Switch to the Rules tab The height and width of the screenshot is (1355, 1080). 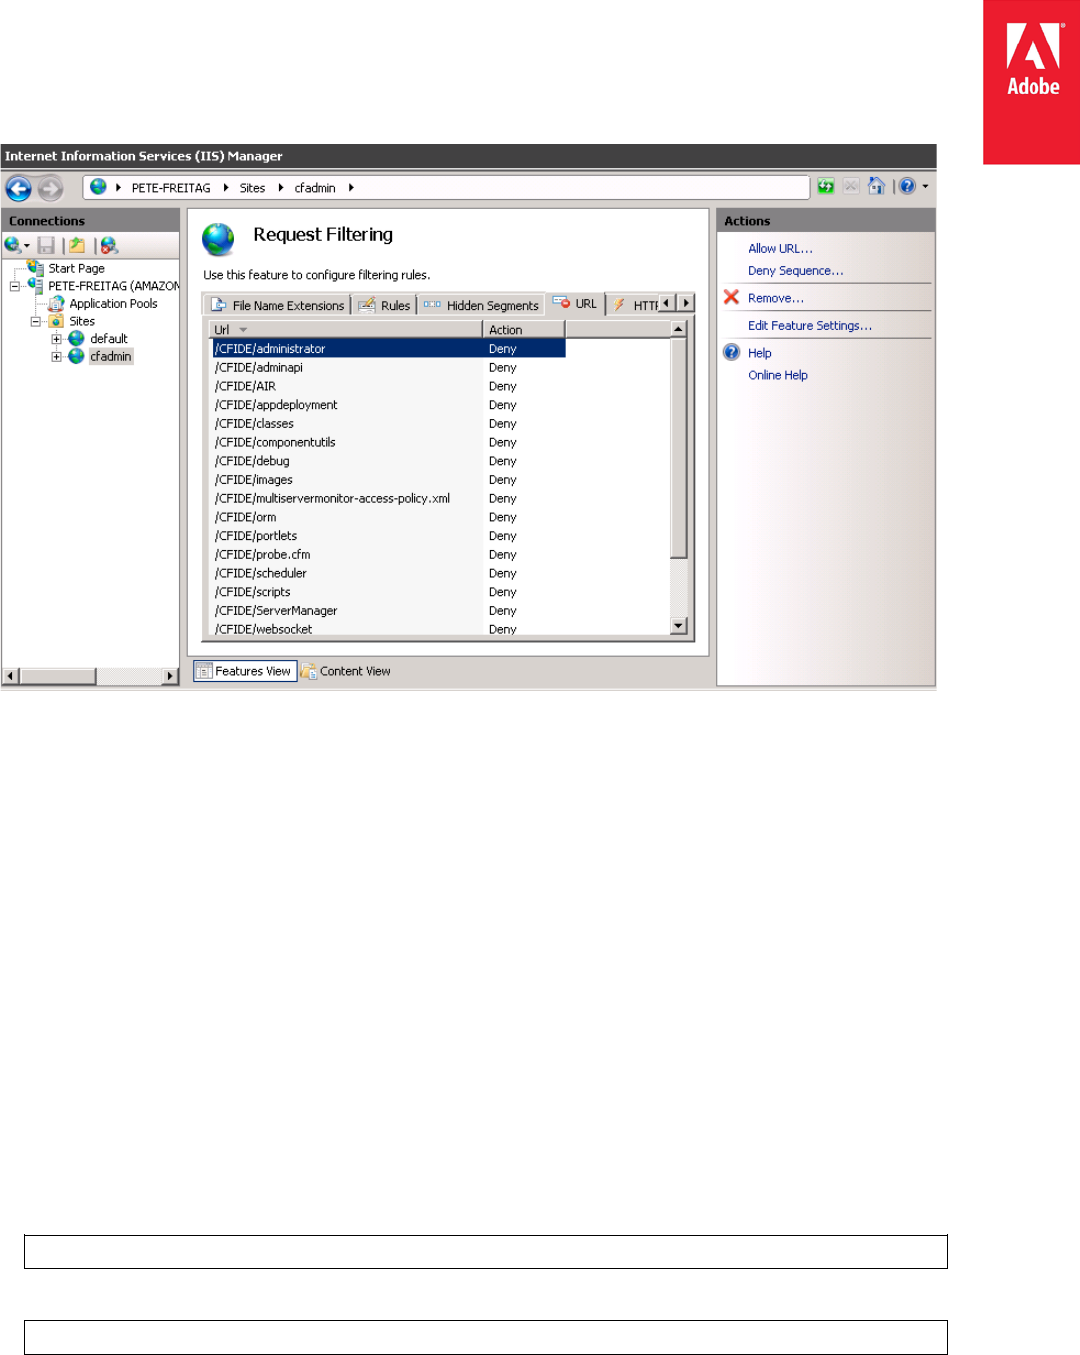tap(384, 305)
